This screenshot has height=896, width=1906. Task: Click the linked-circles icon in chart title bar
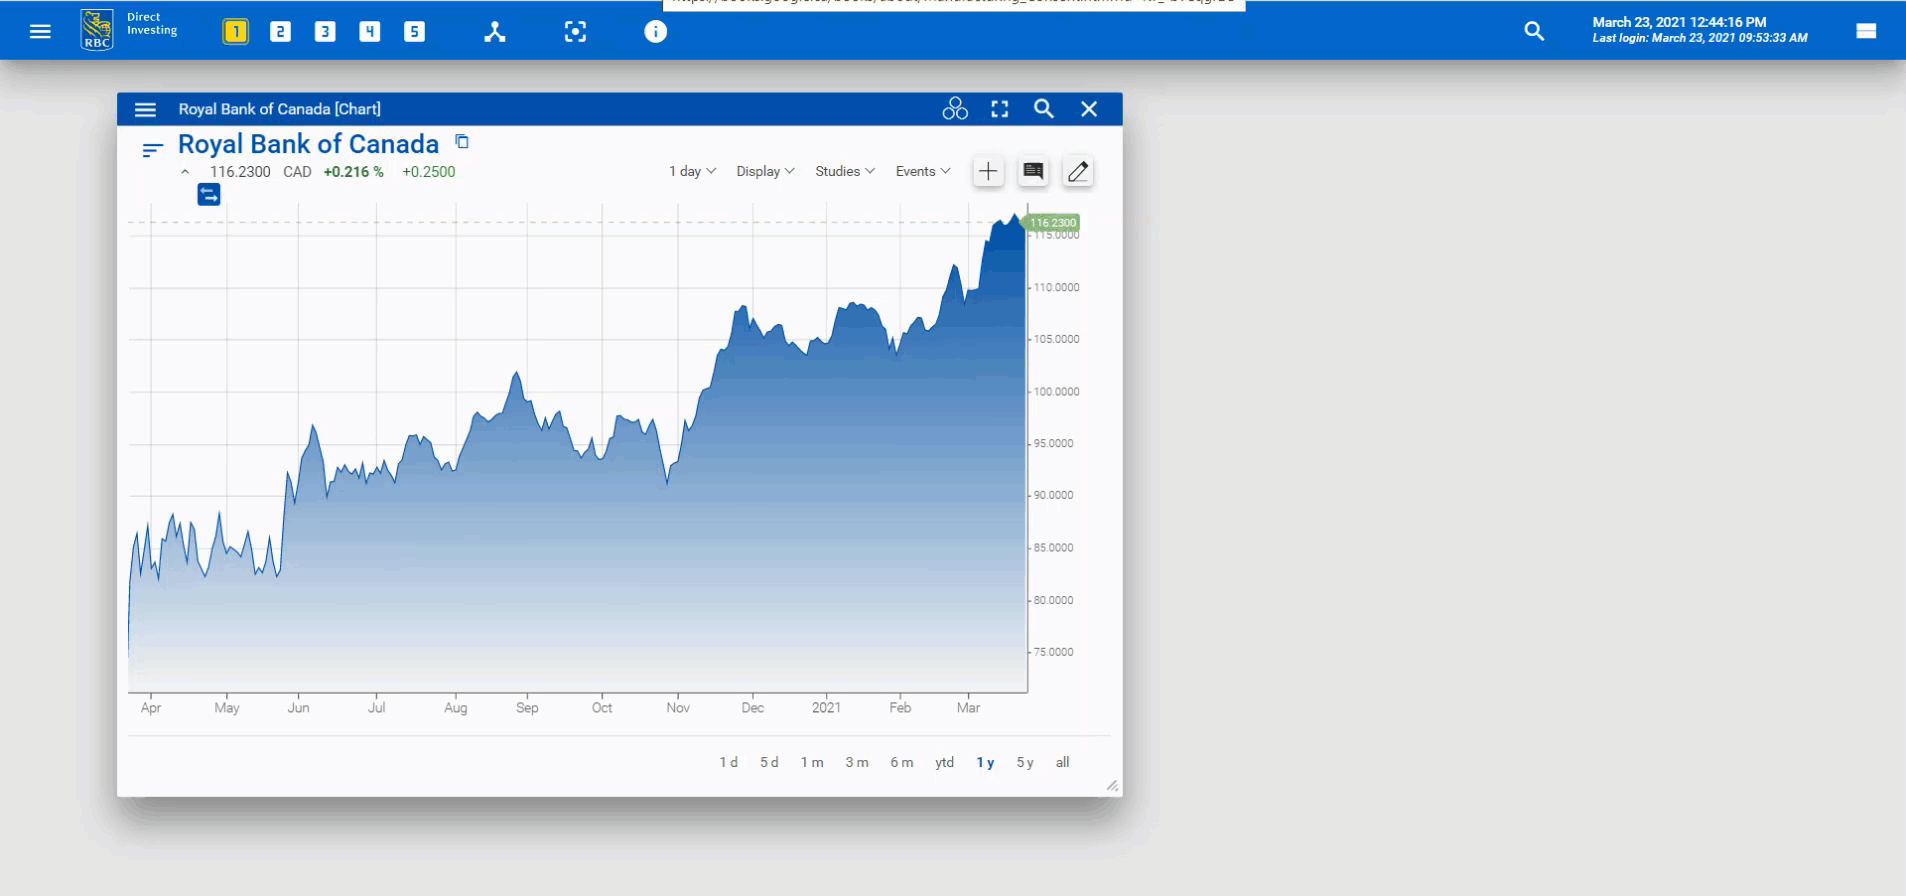(955, 109)
